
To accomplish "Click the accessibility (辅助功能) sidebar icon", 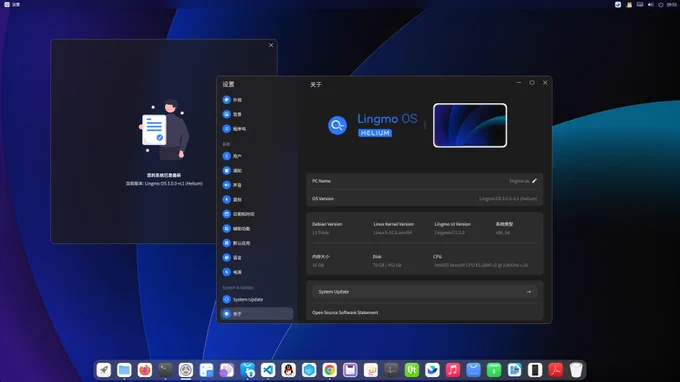I will [x=226, y=229].
